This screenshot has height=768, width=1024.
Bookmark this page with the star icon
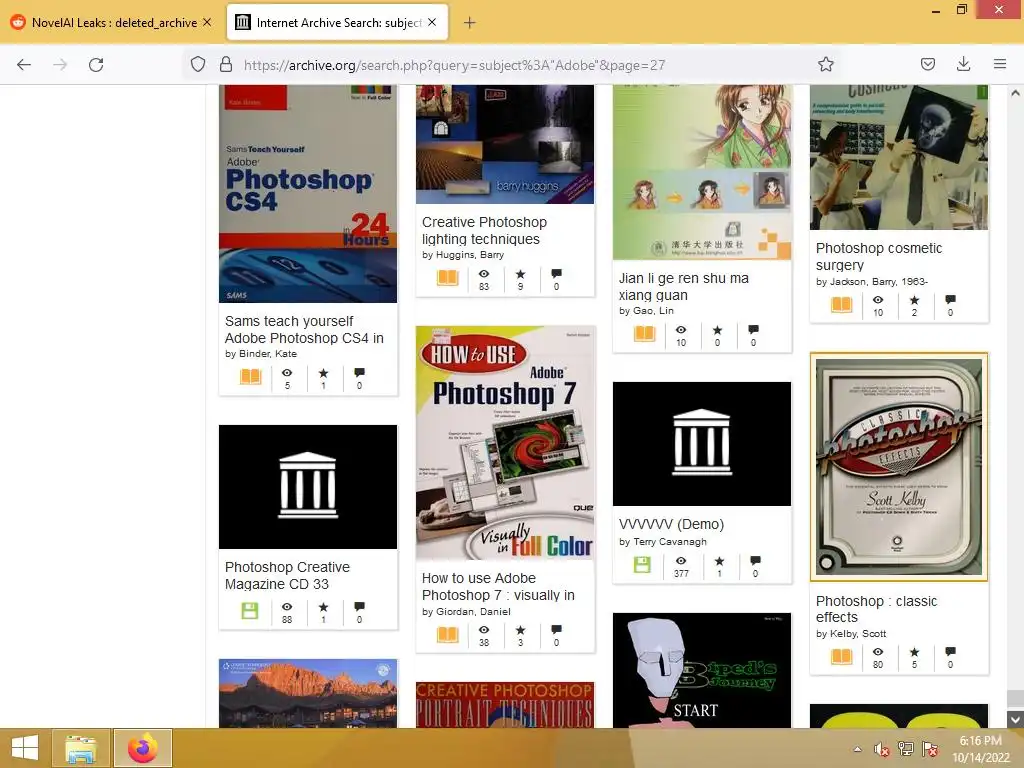(x=825, y=64)
